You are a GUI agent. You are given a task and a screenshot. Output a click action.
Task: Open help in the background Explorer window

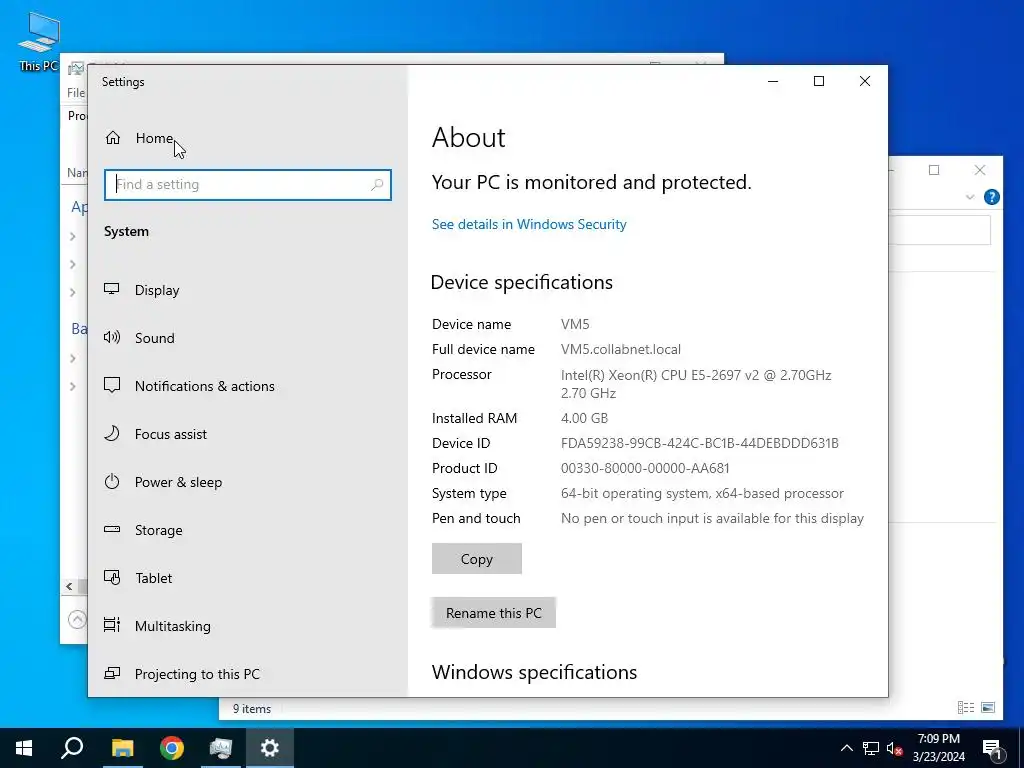pos(991,197)
